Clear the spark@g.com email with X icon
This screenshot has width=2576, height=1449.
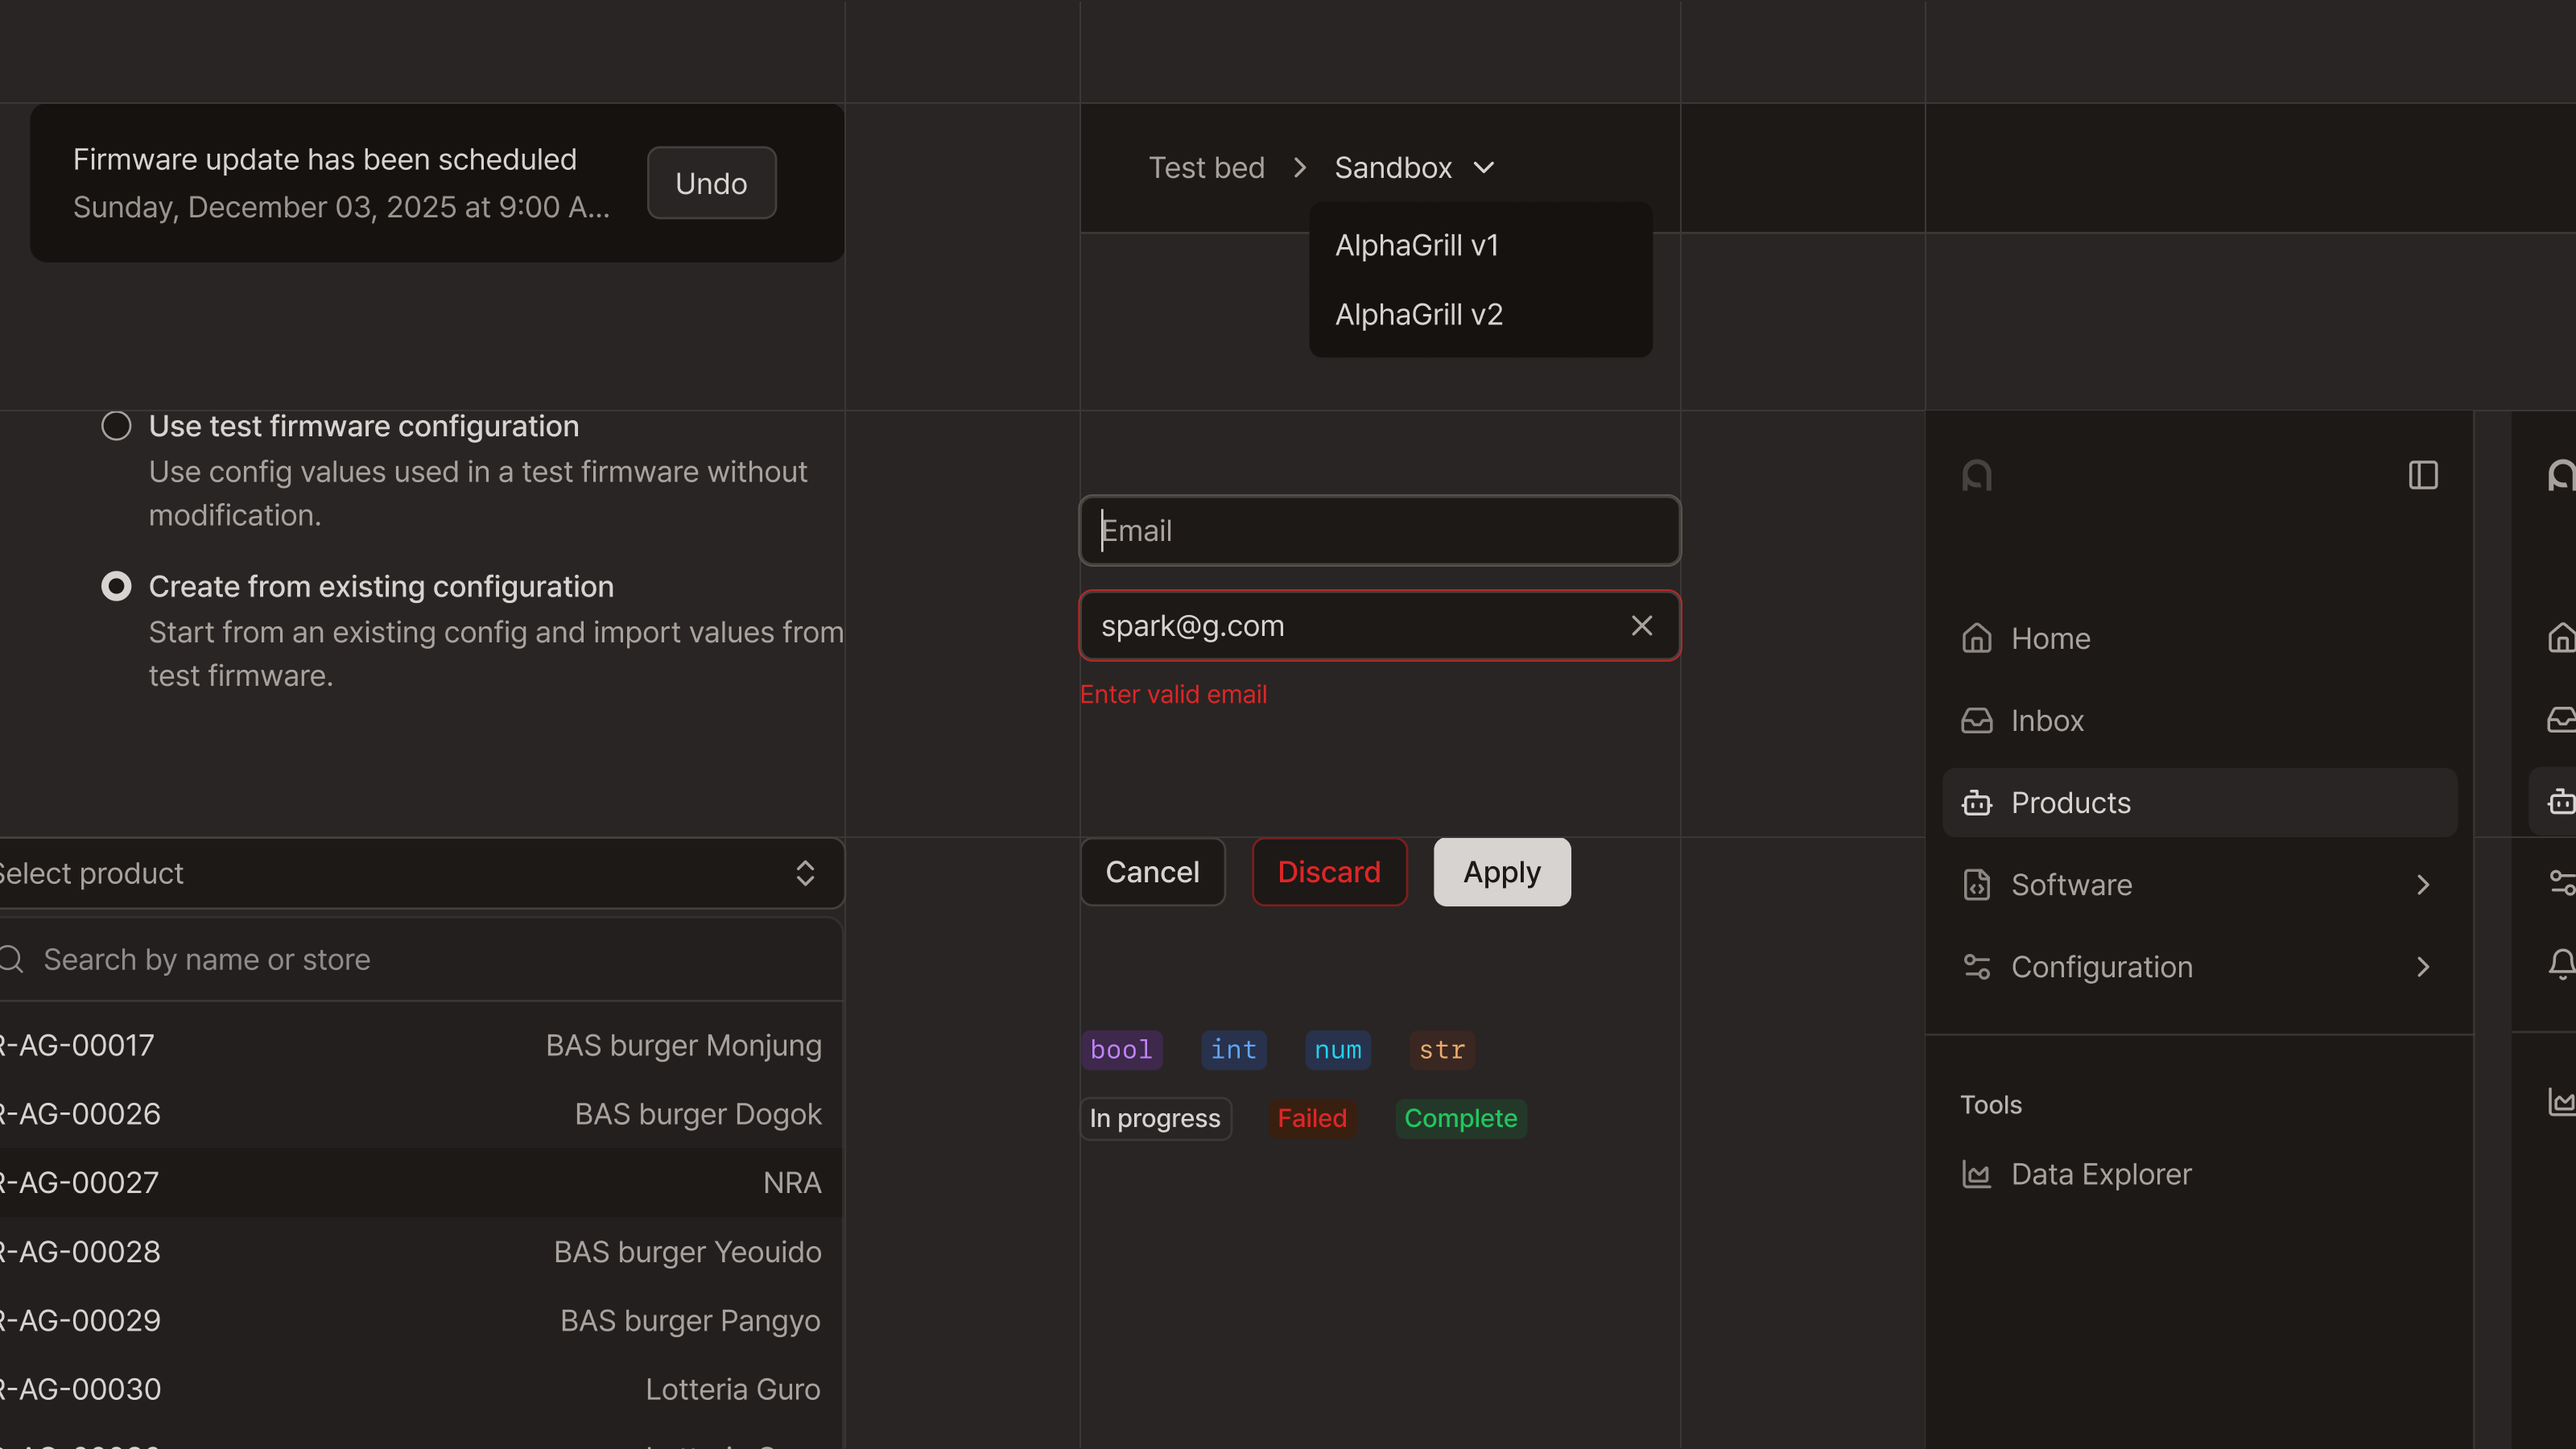coord(1641,626)
